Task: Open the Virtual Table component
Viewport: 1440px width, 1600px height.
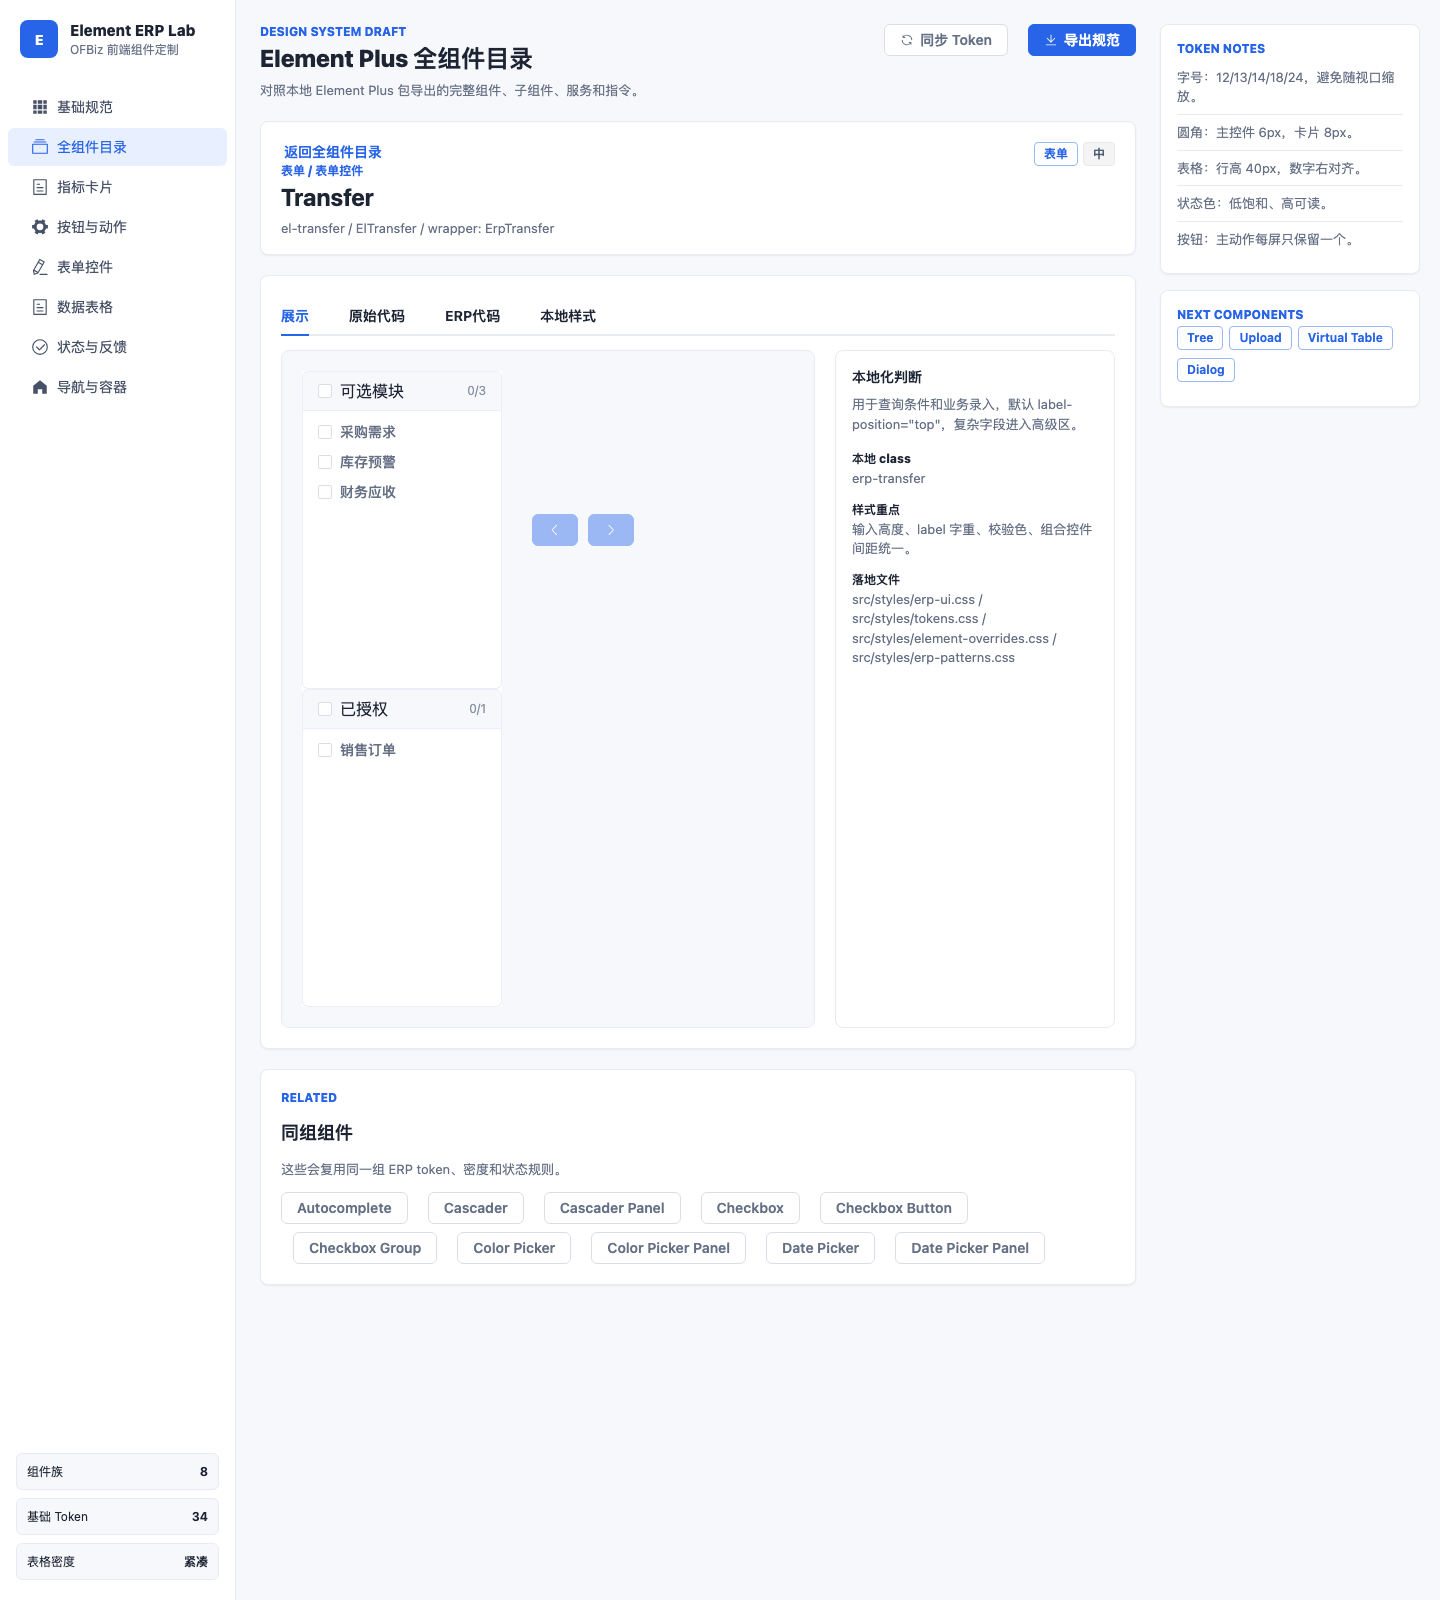Action: point(1345,338)
